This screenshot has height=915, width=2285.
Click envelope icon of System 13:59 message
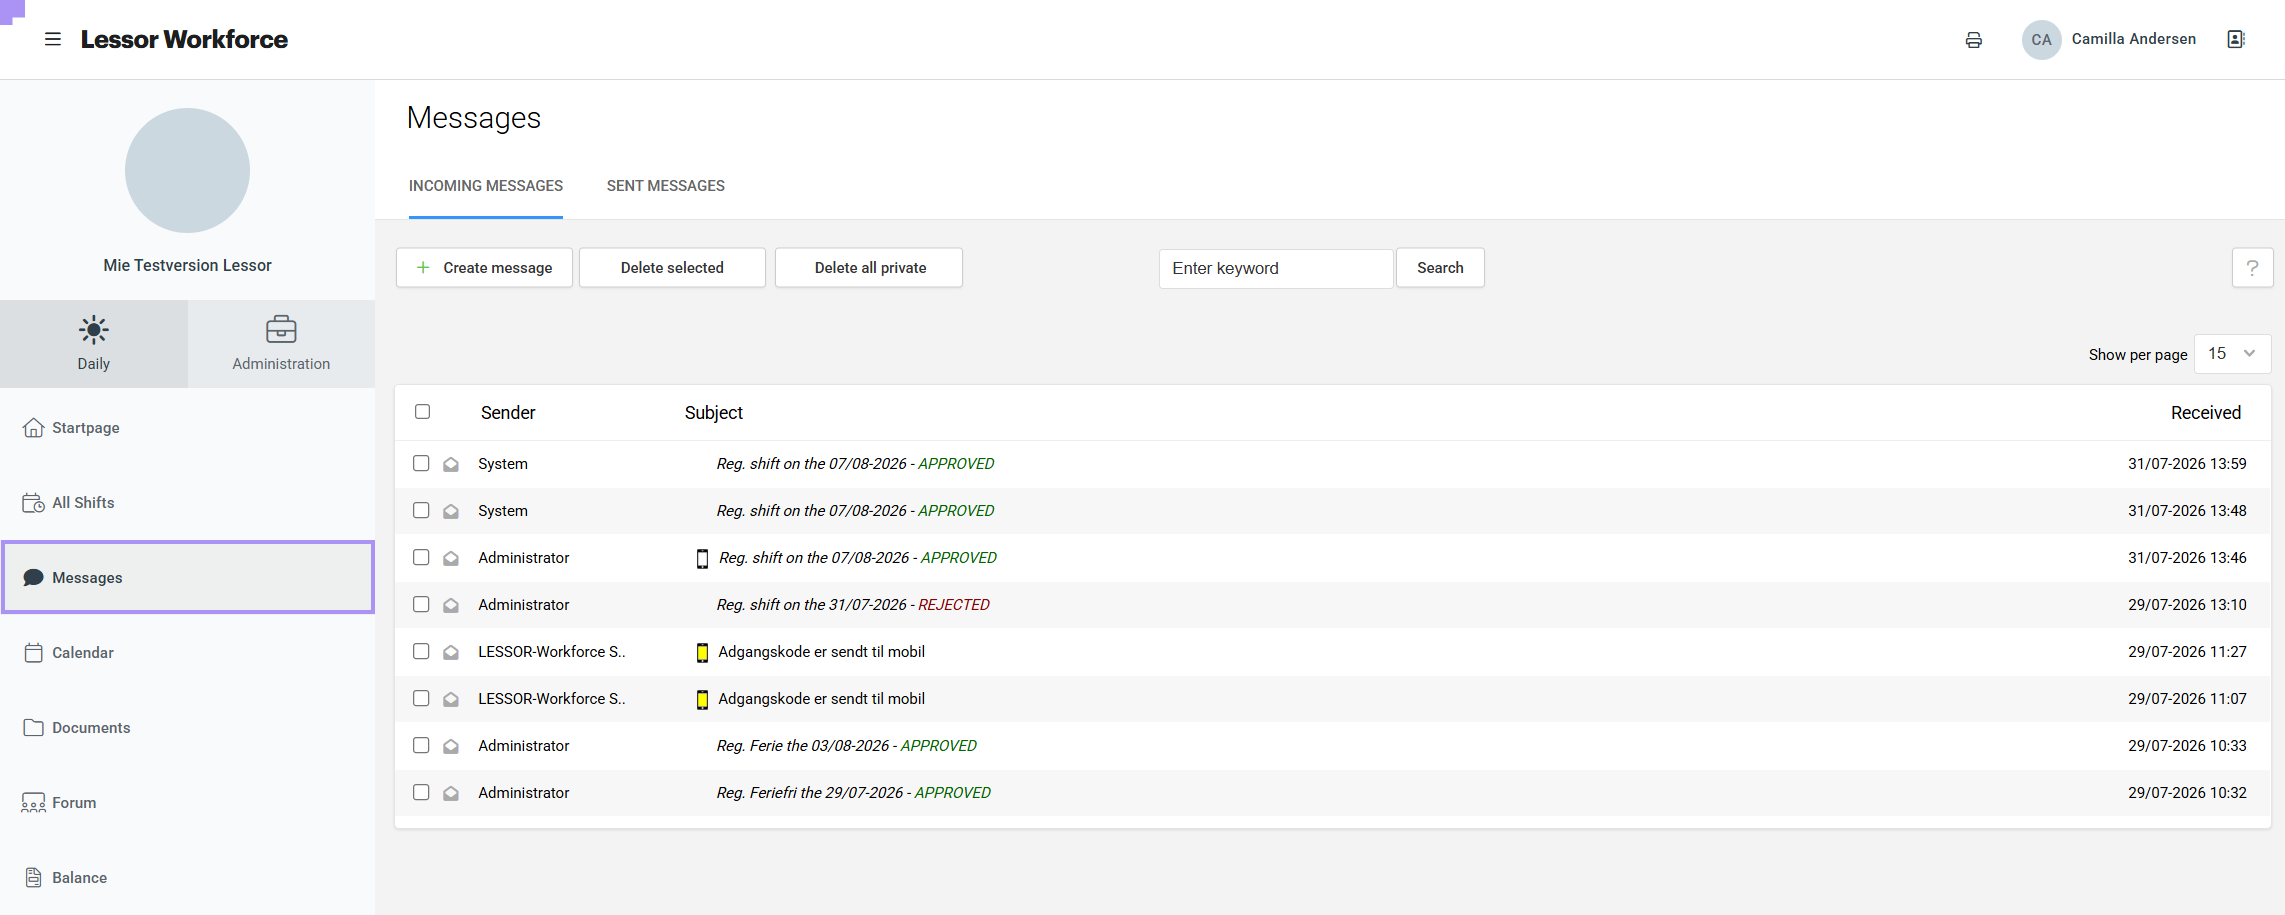coord(451,464)
